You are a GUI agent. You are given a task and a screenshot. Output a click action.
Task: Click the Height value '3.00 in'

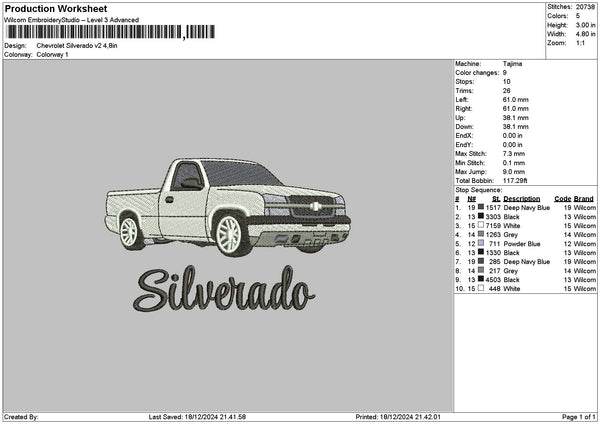pyautogui.click(x=585, y=25)
